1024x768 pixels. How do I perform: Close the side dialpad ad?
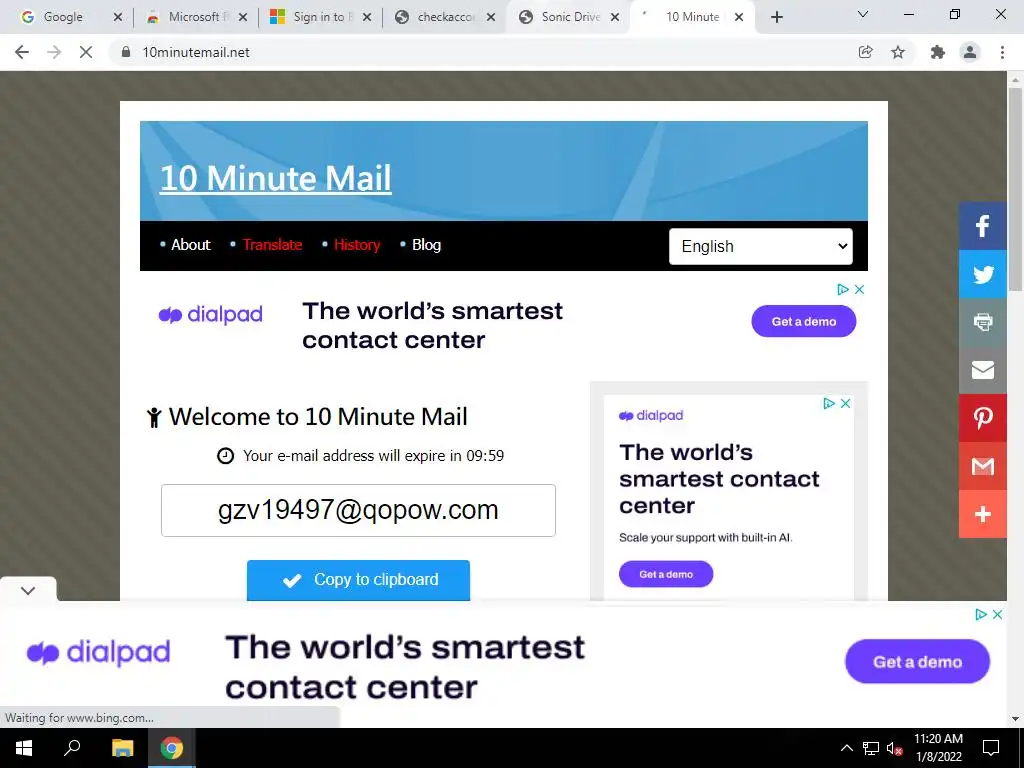point(845,404)
